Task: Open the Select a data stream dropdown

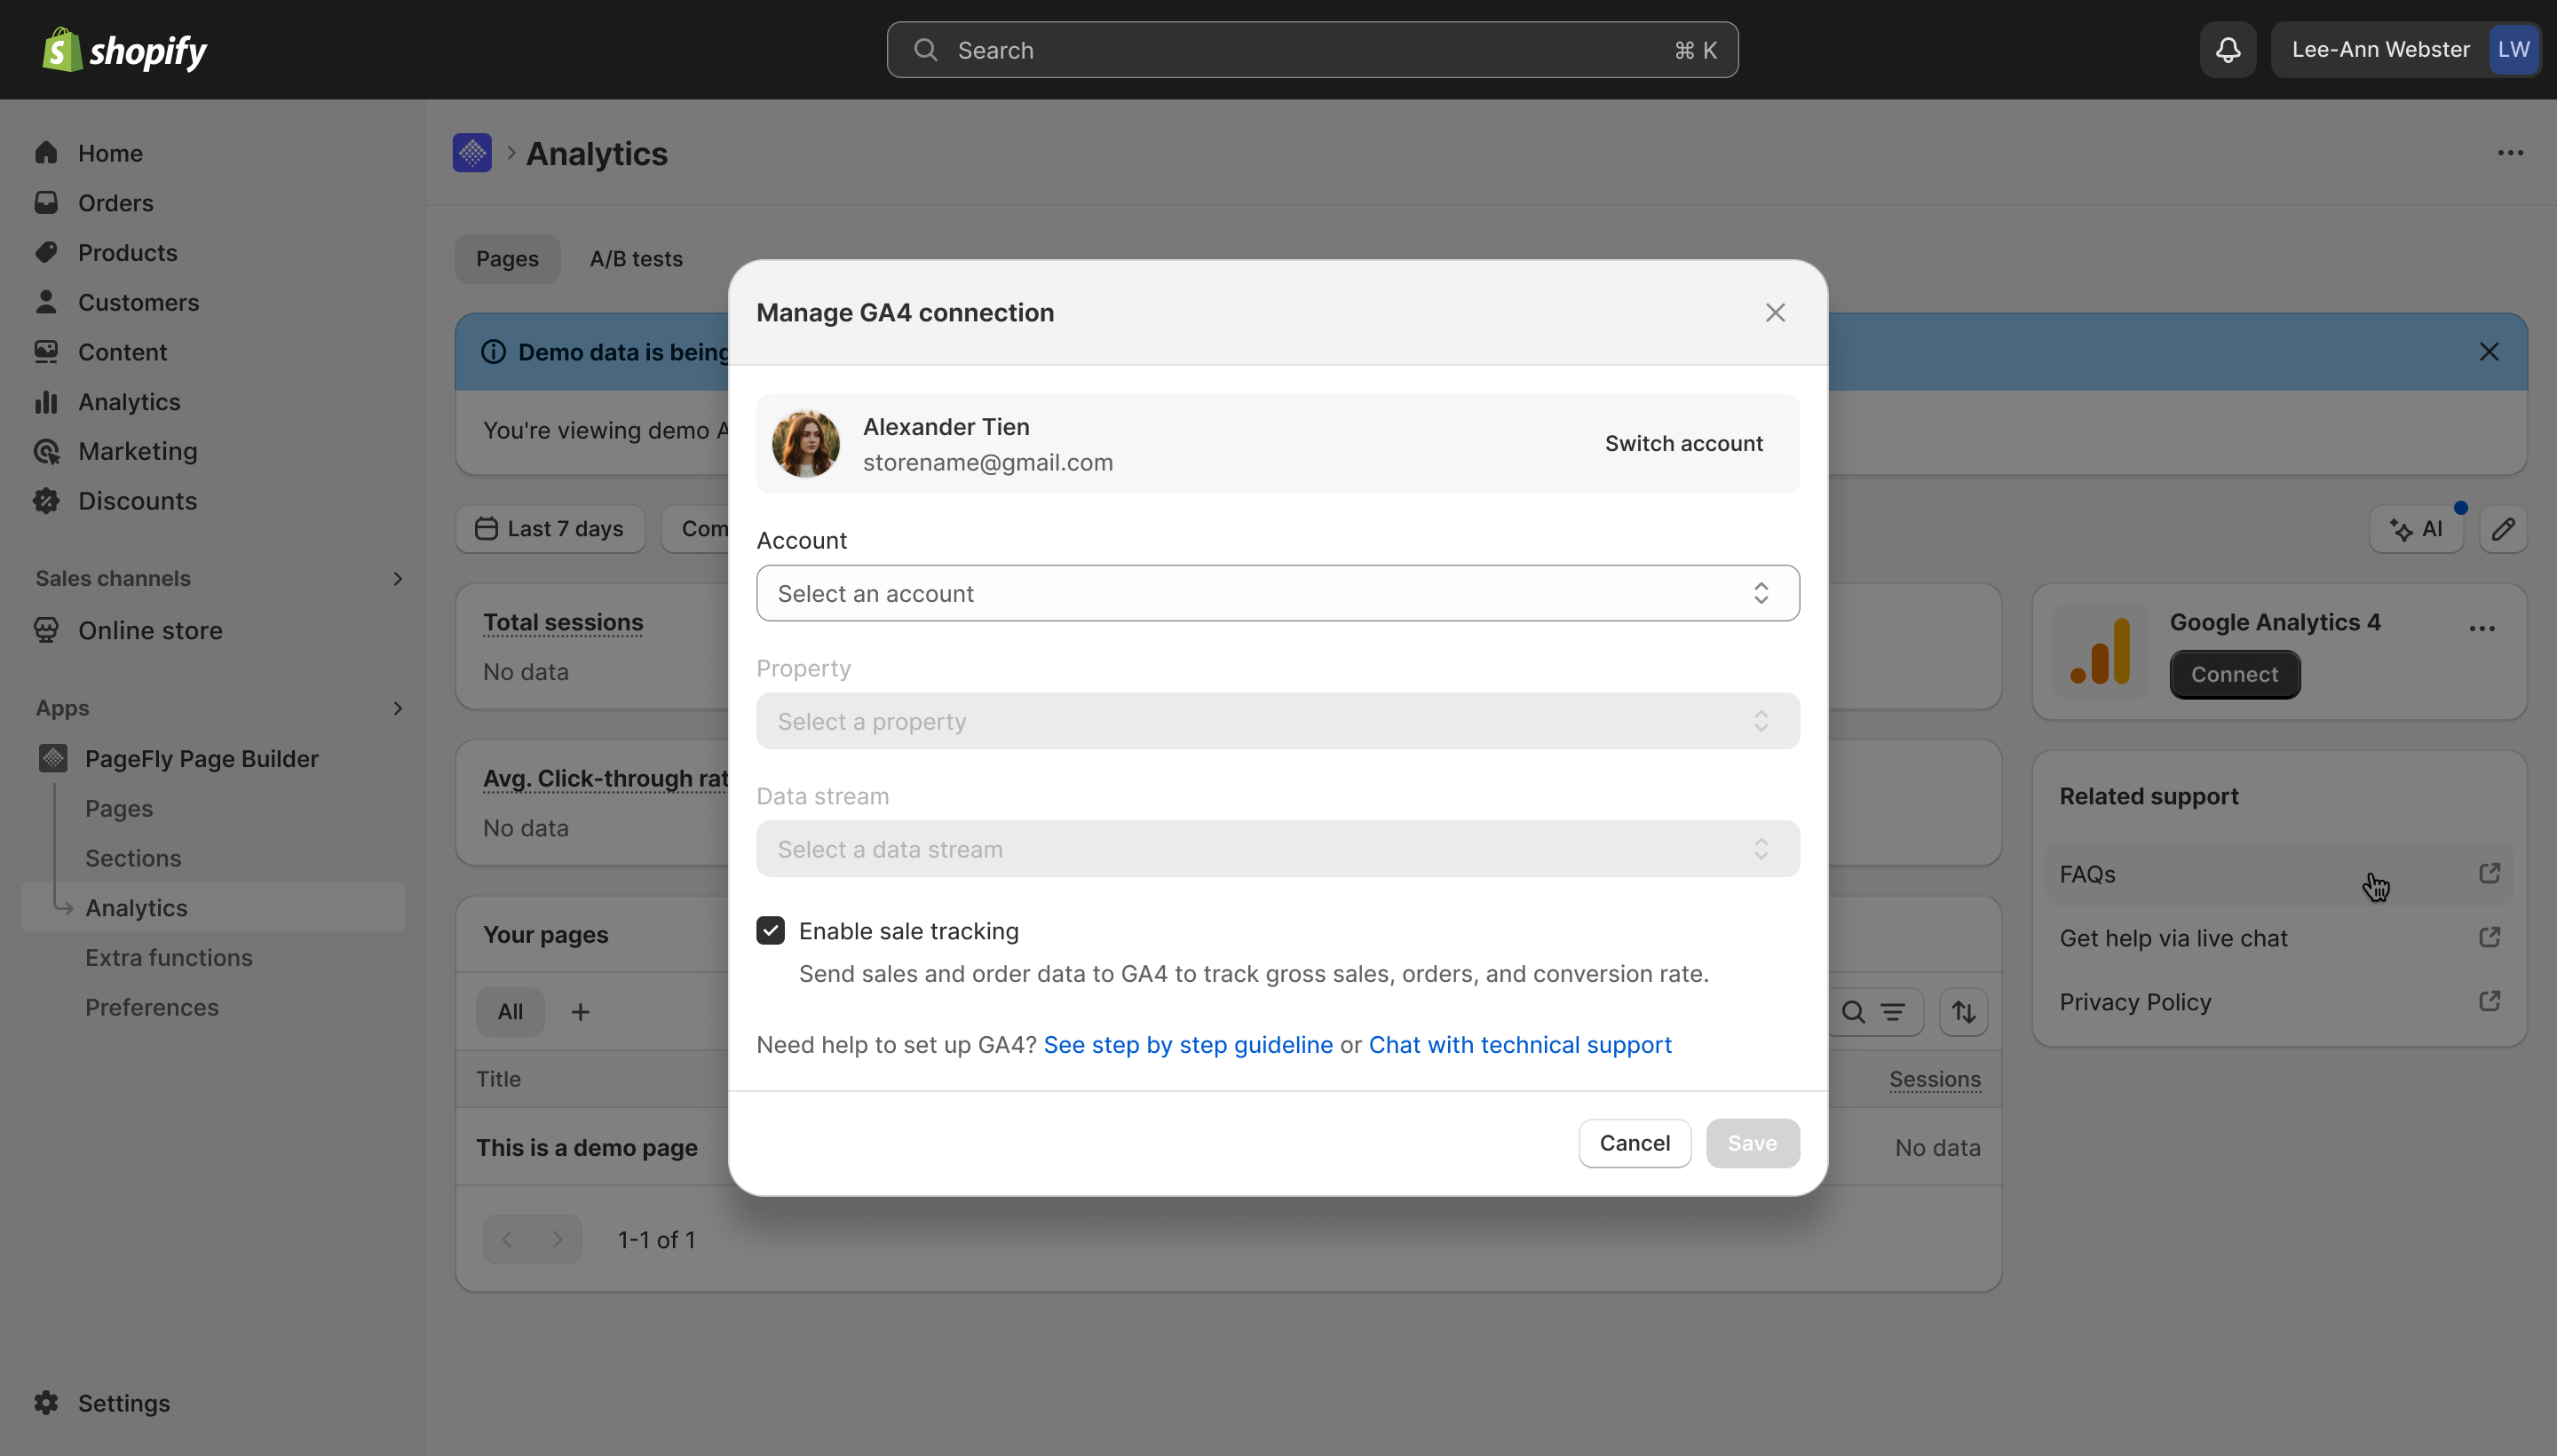Action: tap(1277, 848)
